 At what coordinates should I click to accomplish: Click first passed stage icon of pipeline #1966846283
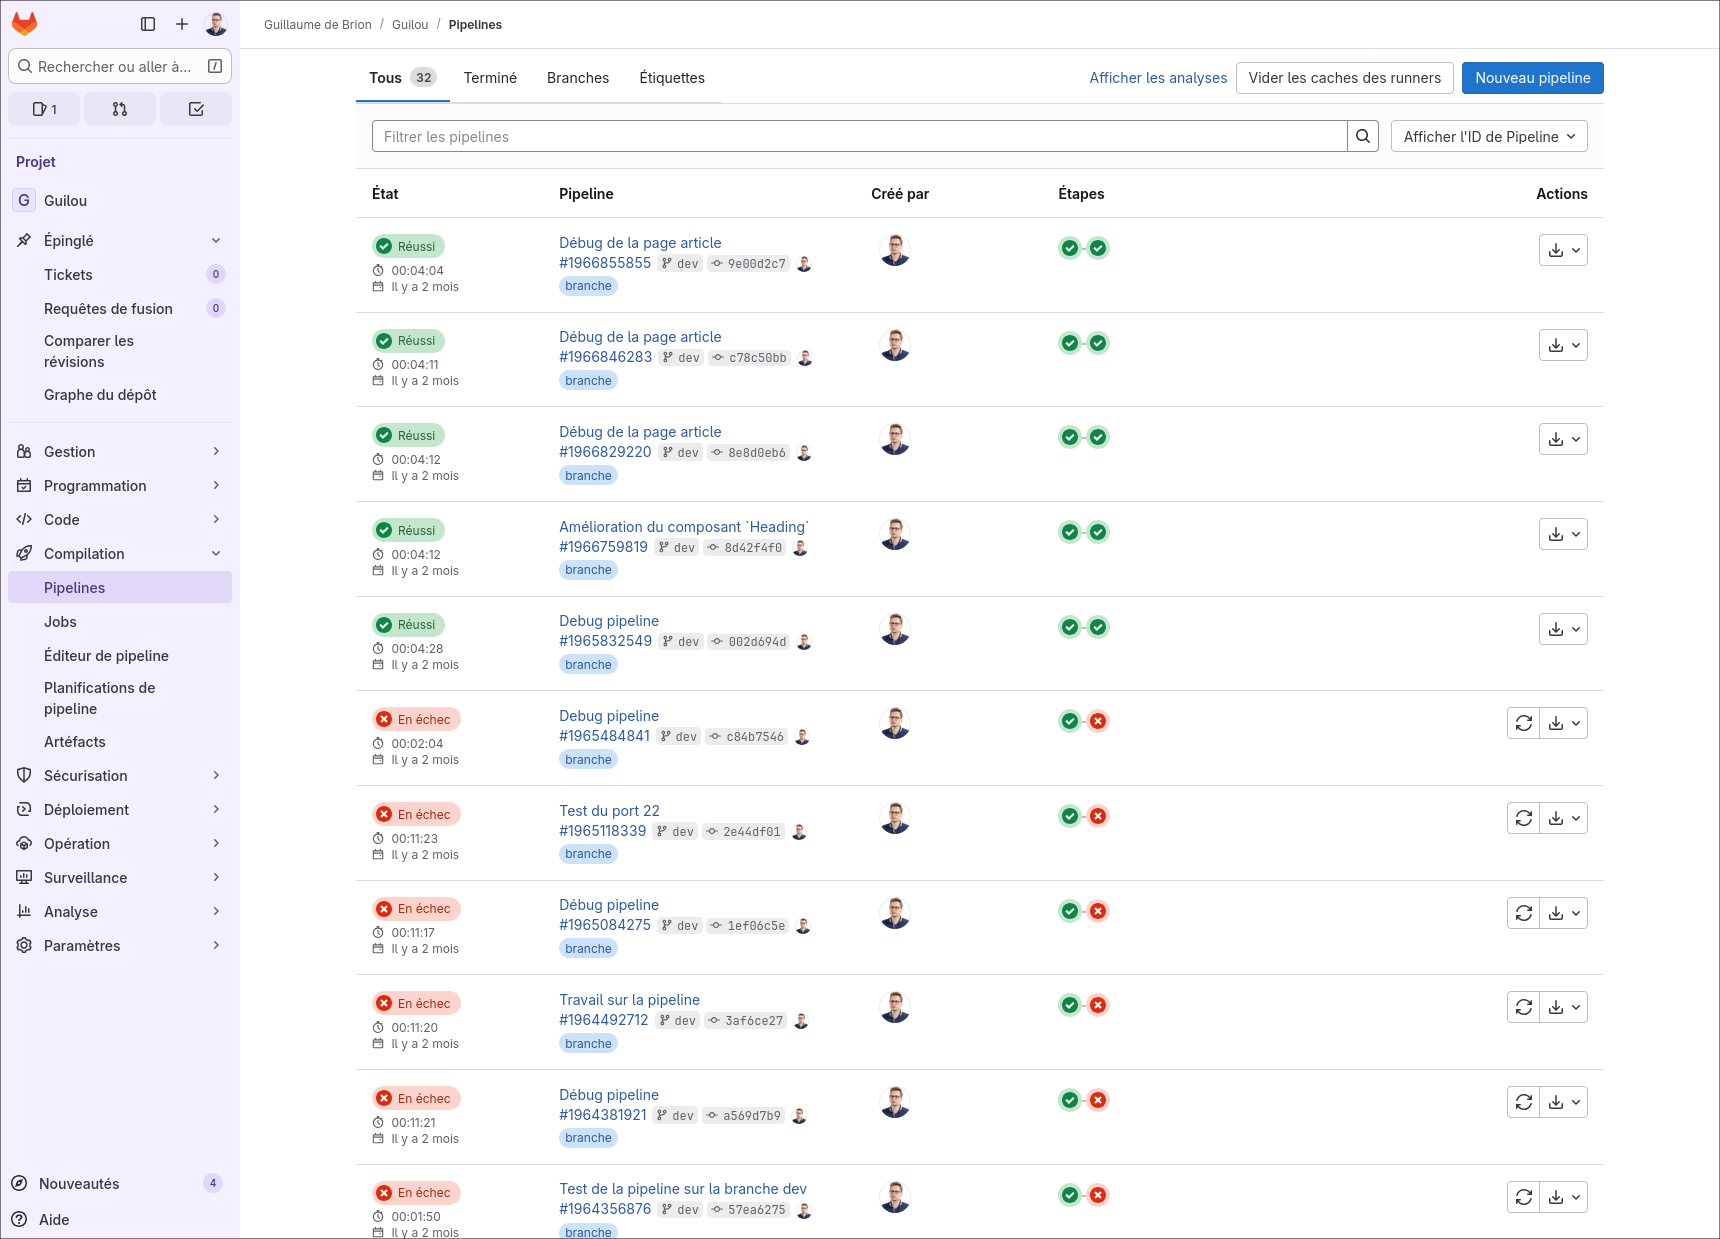tap(1070, 343)
